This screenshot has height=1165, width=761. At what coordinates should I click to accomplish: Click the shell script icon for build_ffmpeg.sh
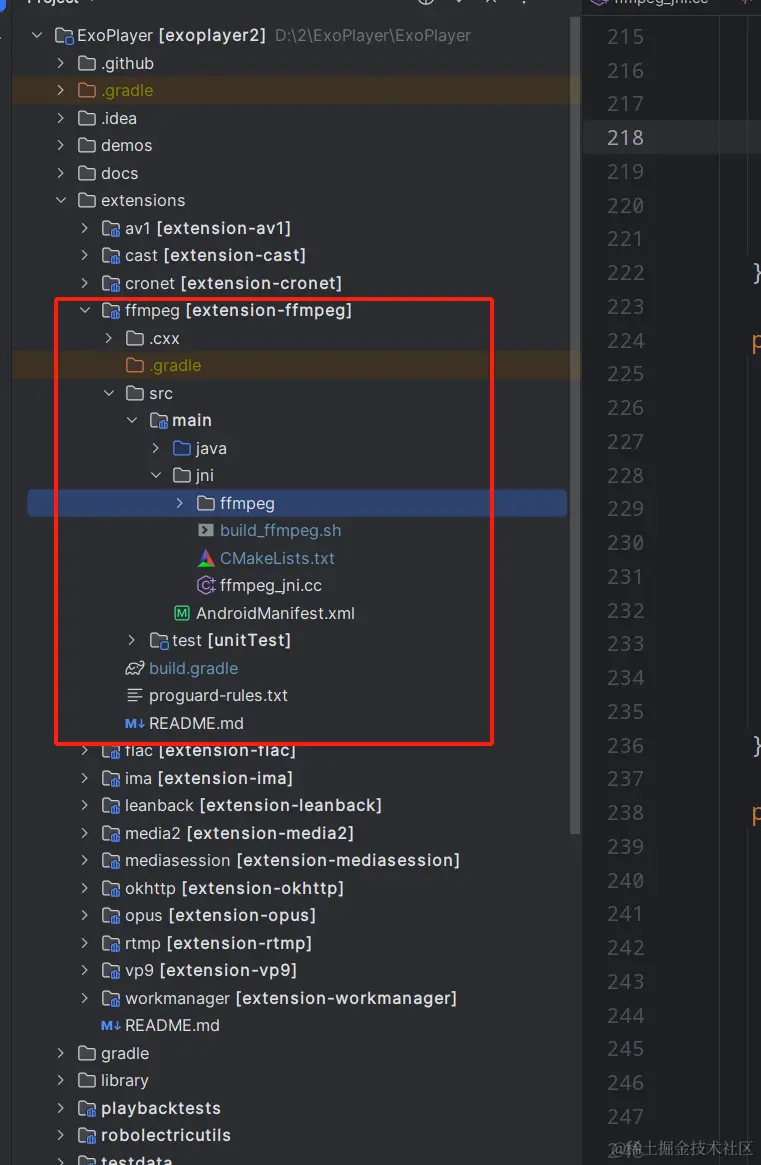pyautogui.click(x=206, y=531)
